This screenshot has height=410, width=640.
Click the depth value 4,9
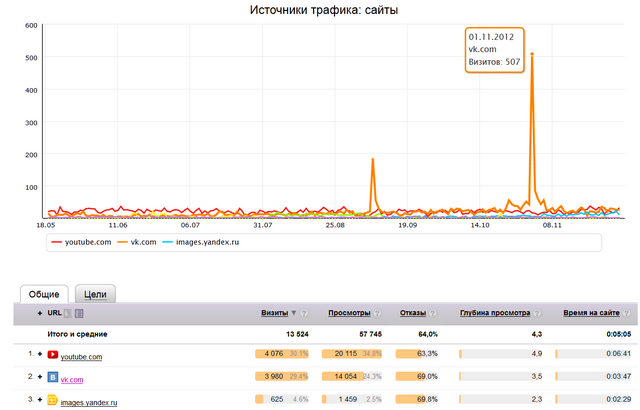[x=537, y=354]
